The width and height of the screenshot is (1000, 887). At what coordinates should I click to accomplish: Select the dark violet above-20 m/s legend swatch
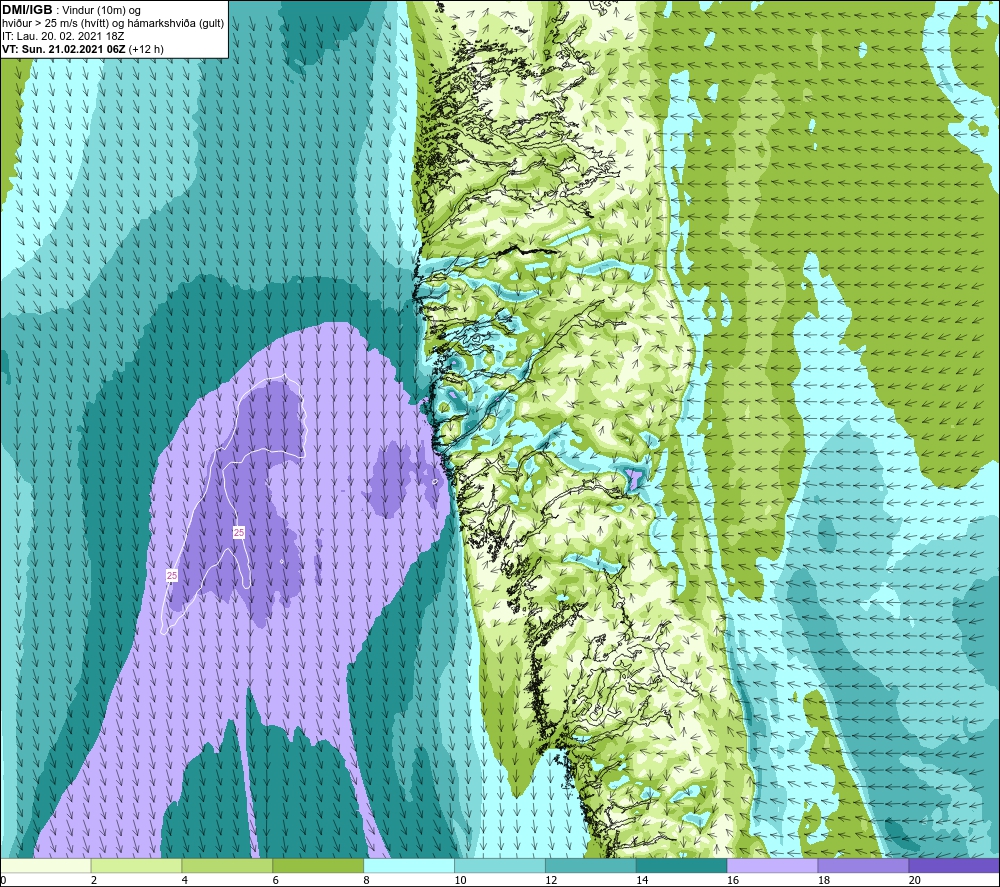[954, 866]
